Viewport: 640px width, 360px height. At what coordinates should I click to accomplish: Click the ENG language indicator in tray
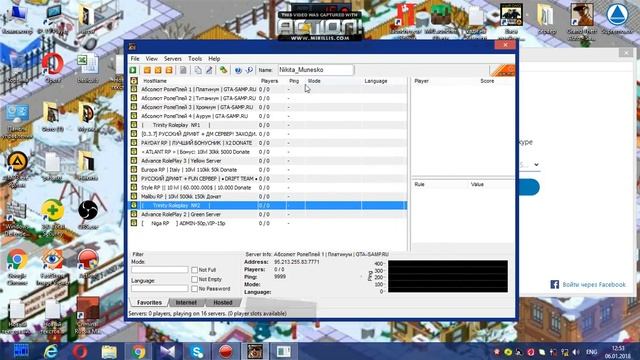click(591, 351)
